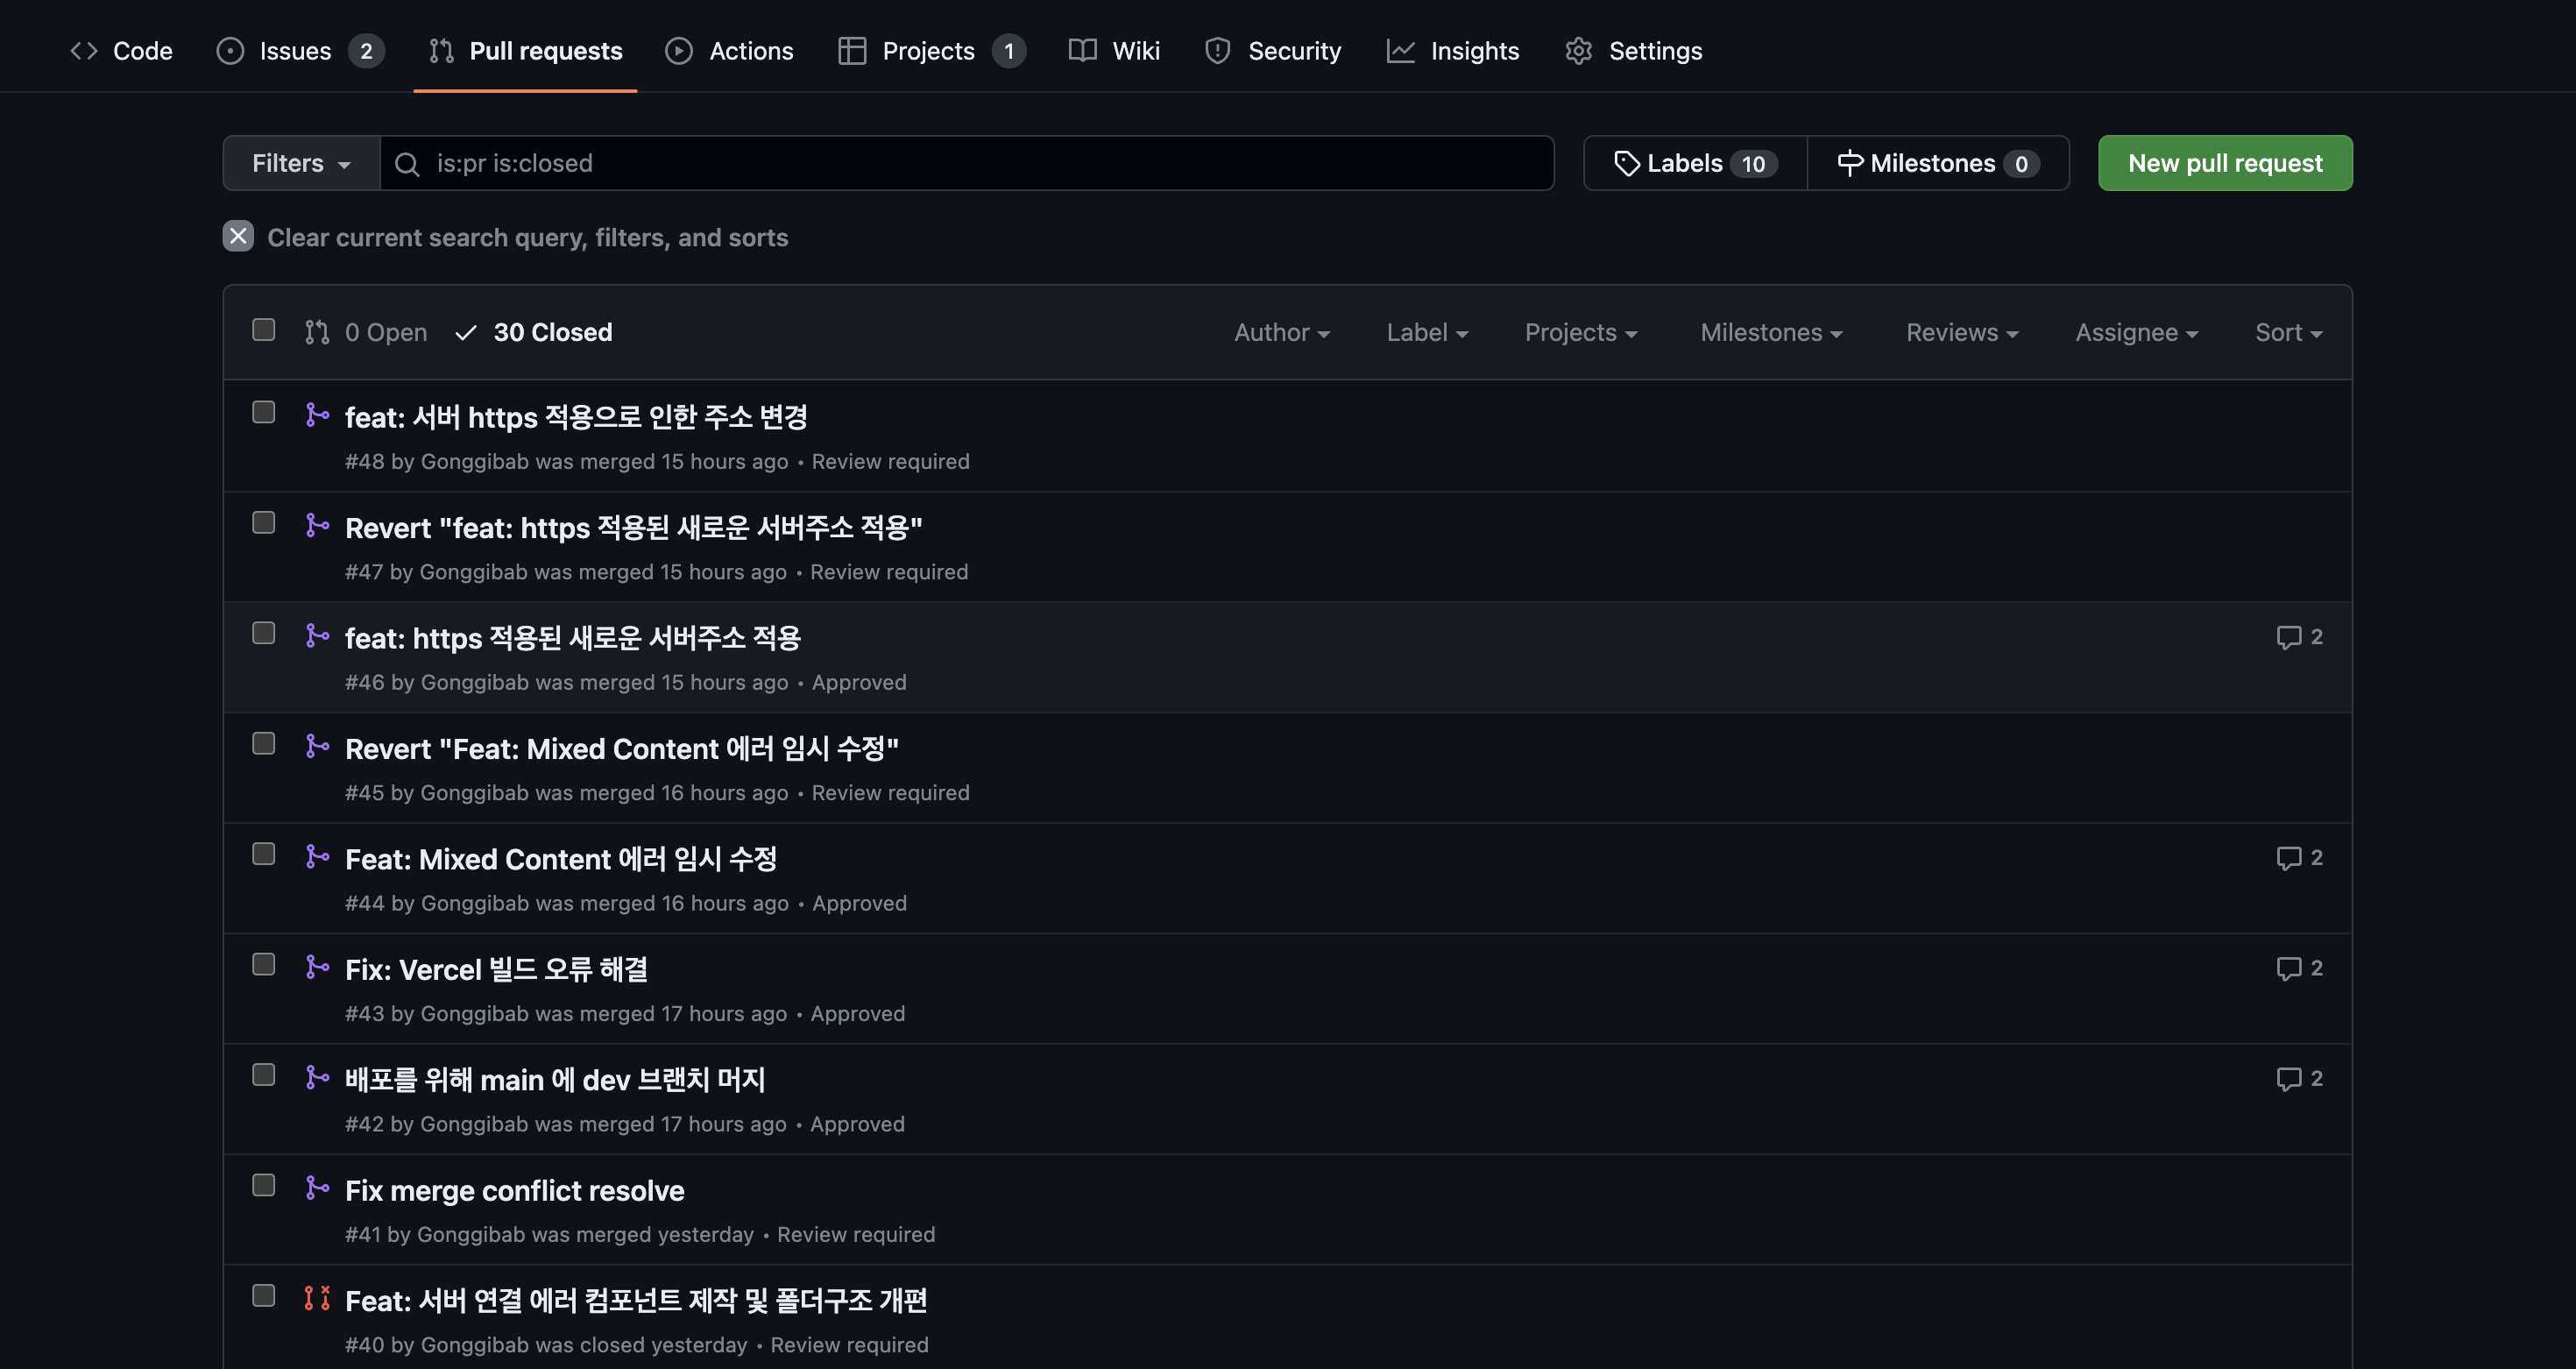
Task: Clear current search query, filters, and sorts
Action: (x=527, y=237)
